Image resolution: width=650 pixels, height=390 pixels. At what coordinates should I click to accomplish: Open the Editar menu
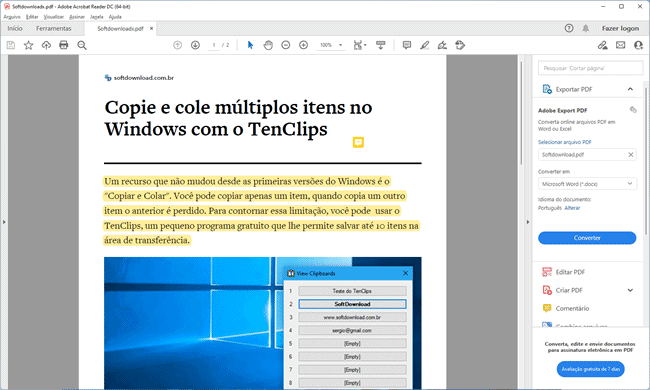pos(32,17)
